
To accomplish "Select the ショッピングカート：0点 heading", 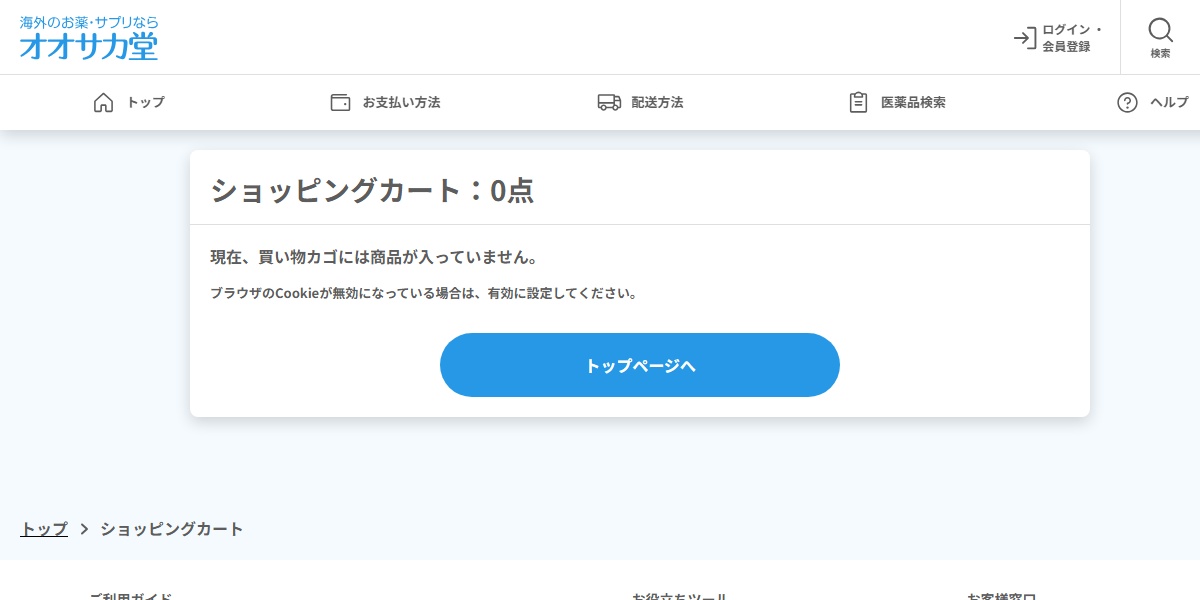I will coord(372,190).
